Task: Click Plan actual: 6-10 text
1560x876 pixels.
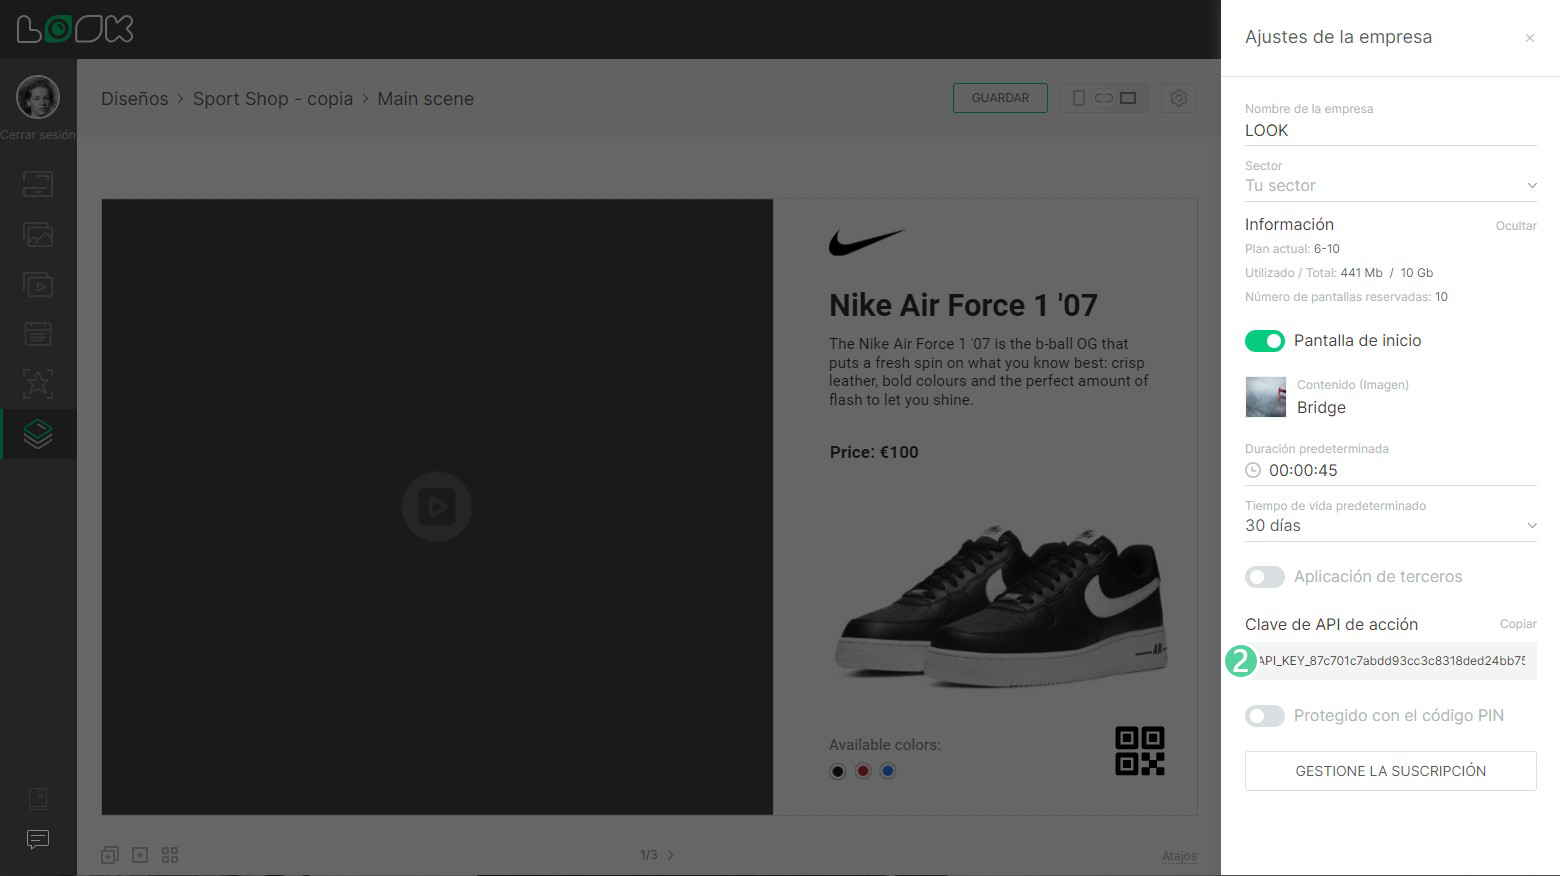Action: 1292,249
